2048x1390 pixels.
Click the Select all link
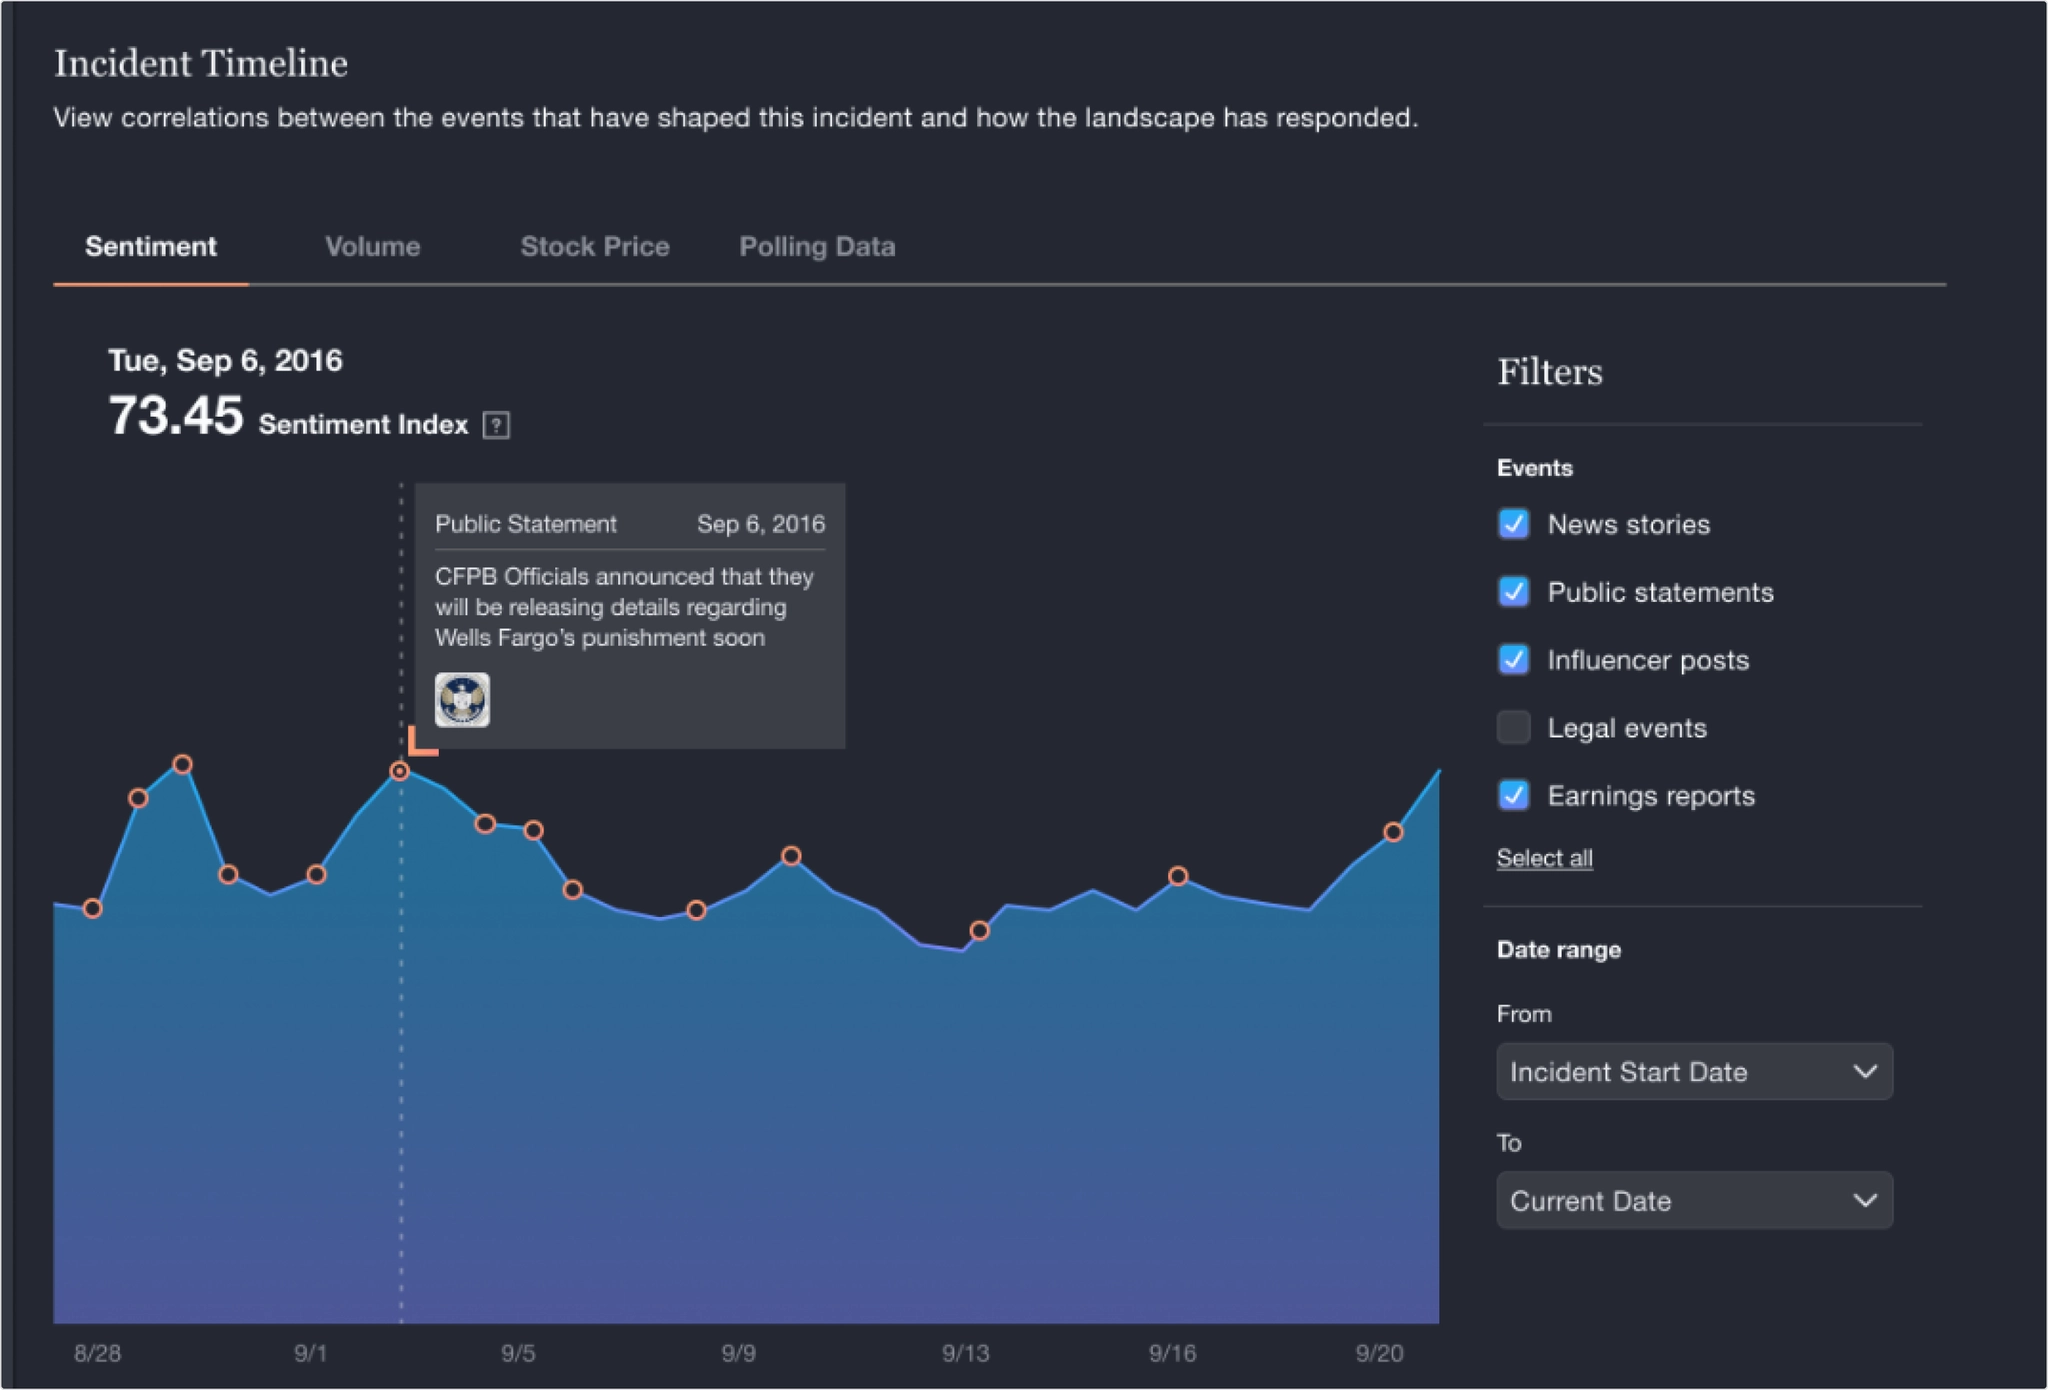(1544, 858)
